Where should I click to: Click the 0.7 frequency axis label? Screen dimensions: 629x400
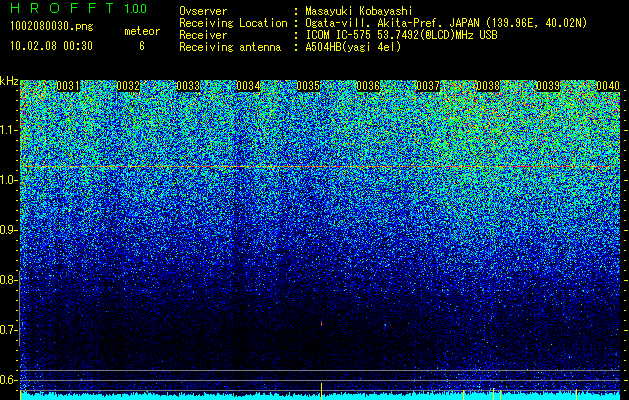[8, 330]
